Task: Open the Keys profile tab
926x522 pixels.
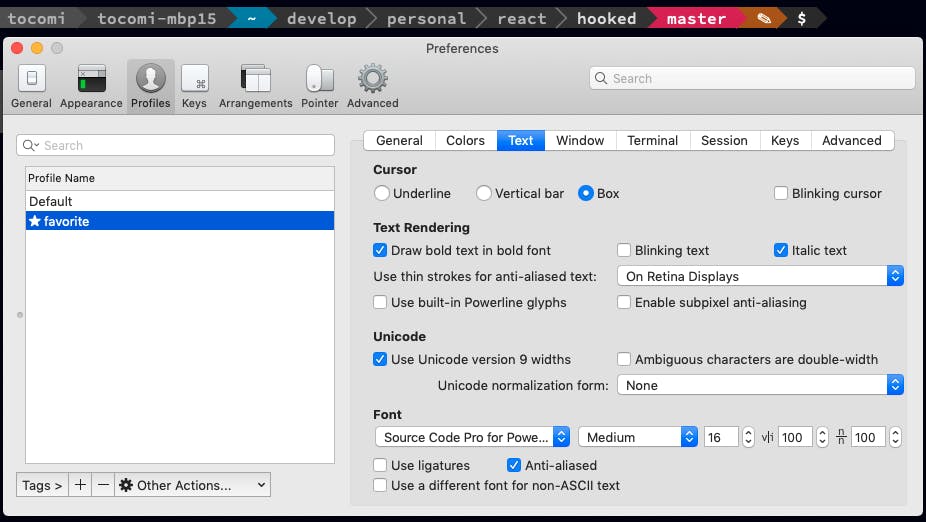Action: pos(785,141)
